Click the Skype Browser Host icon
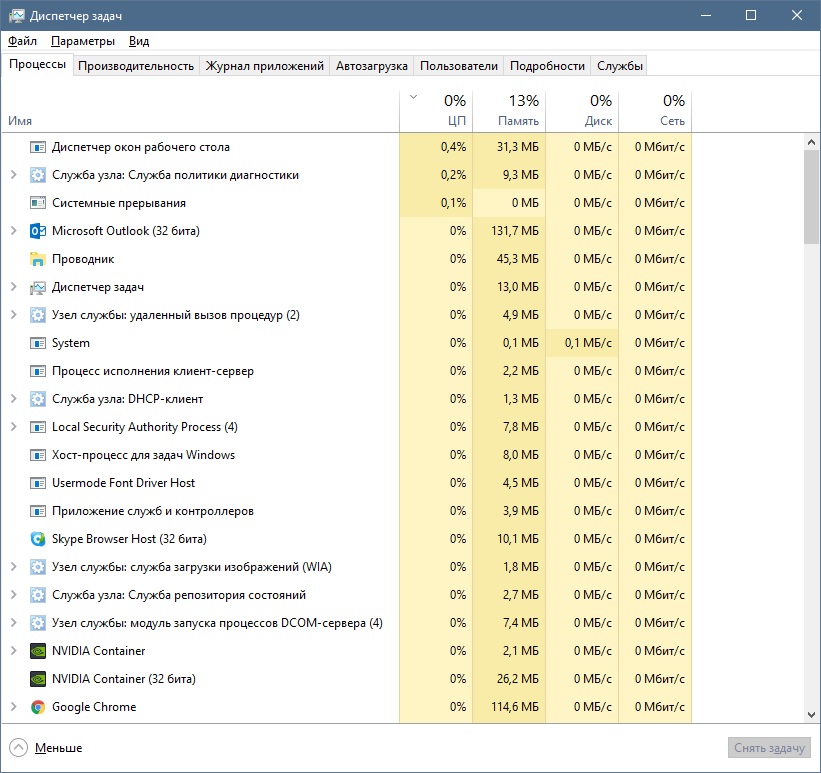 coord(38,539)
